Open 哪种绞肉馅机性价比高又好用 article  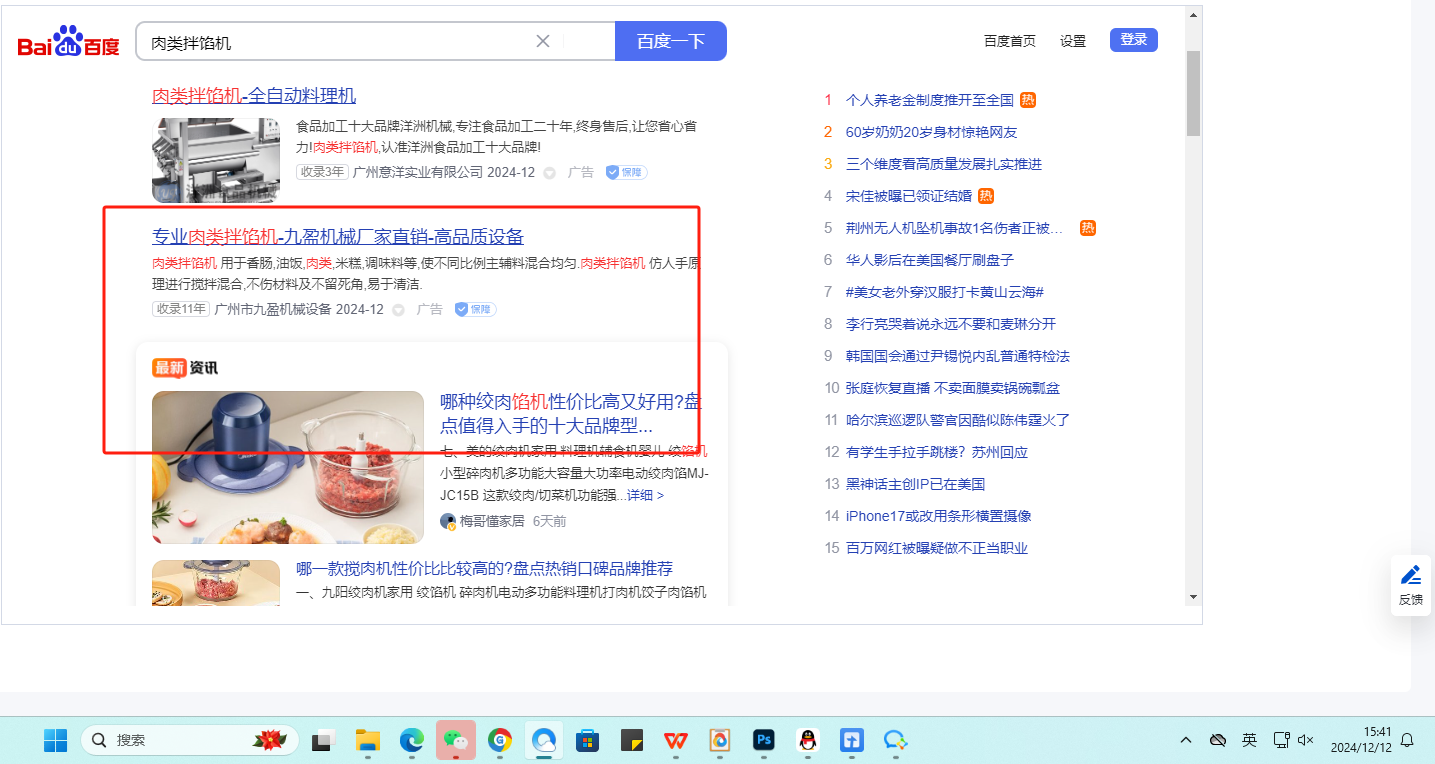click(x=571, y=415)
